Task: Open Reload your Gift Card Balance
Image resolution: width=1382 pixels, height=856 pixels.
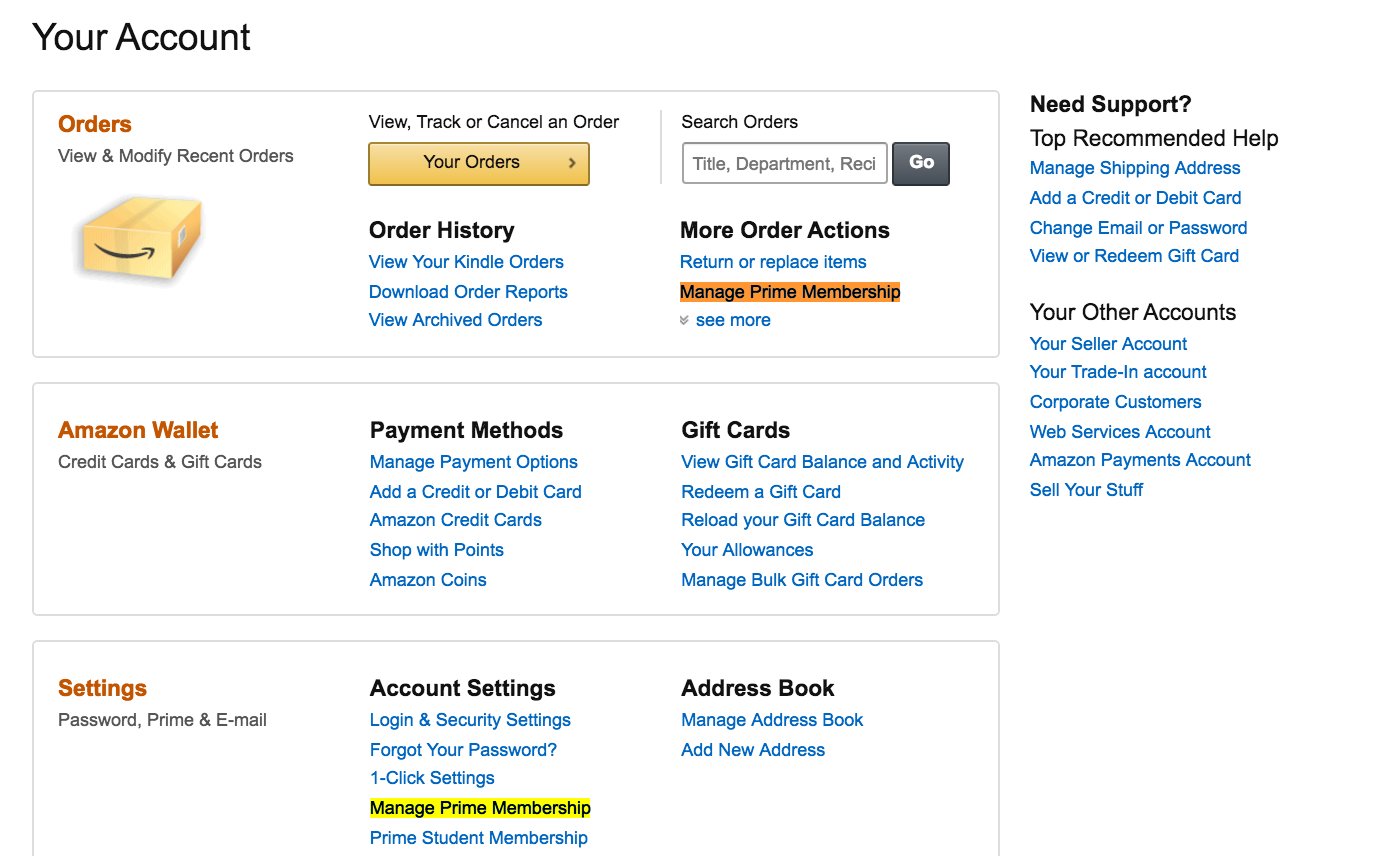Action: click(x=803, y=520)
